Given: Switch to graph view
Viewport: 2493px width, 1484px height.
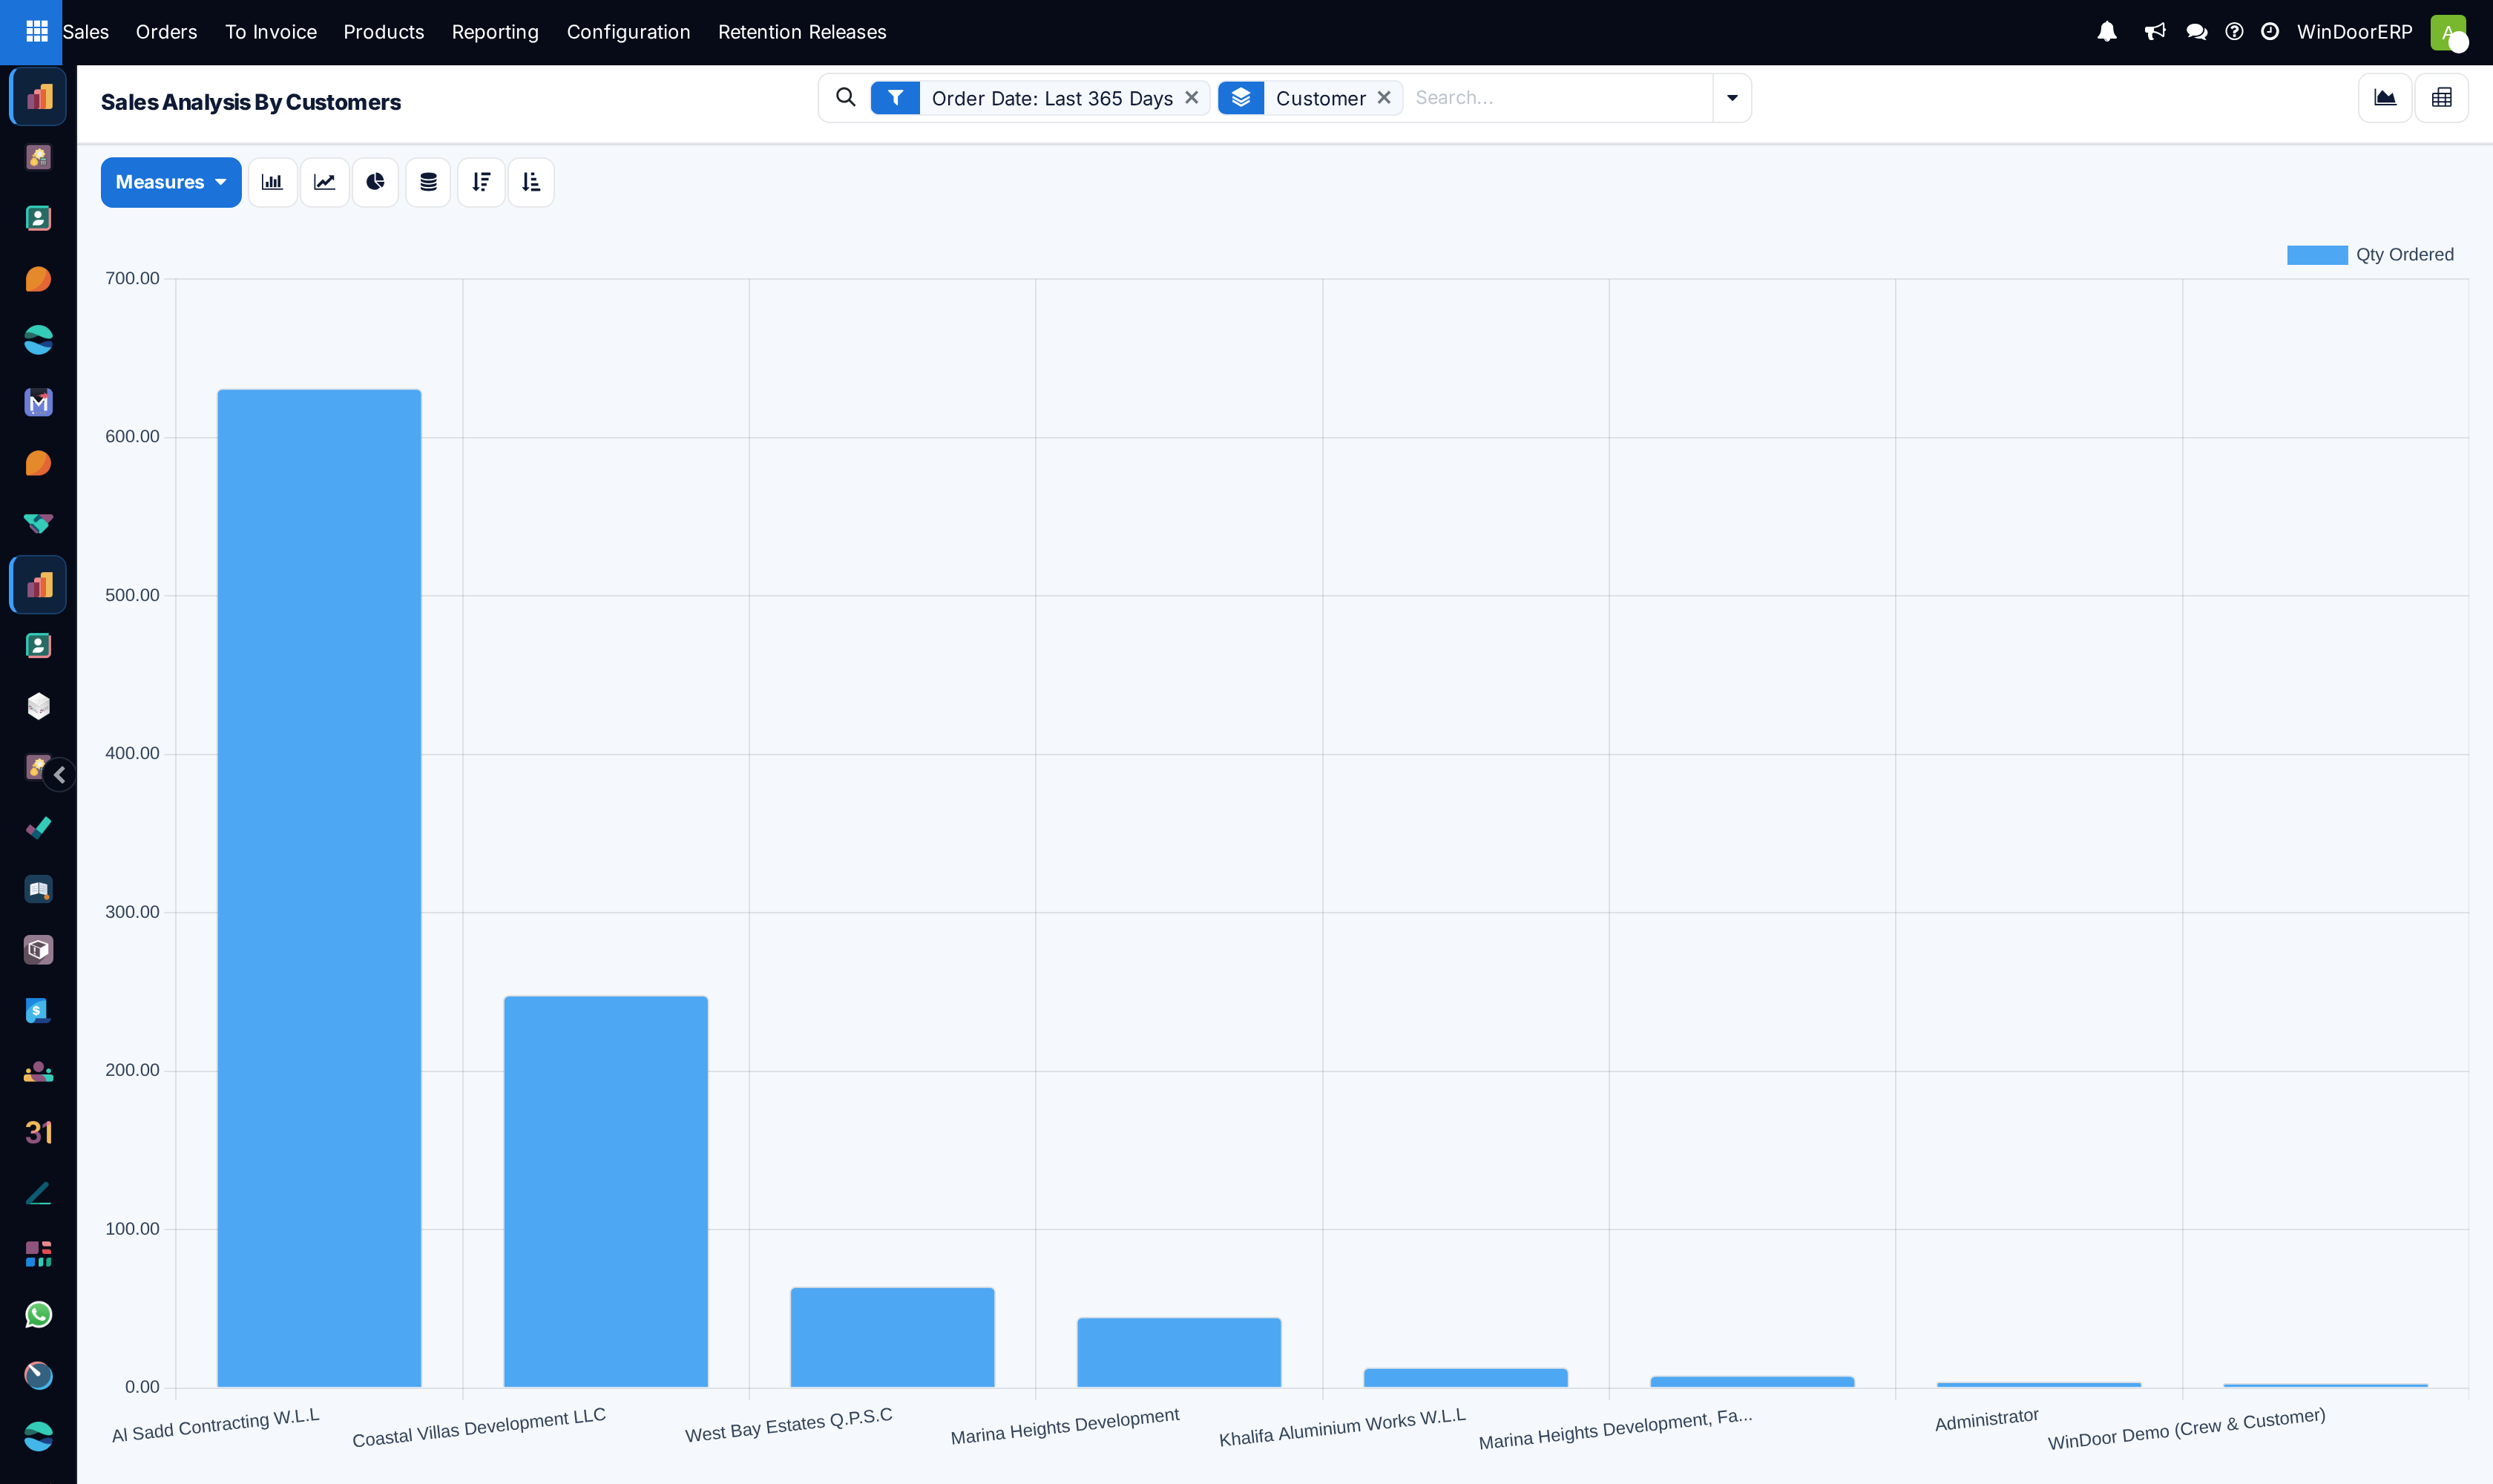Looking at the screenshot, I should coord(2385,98).
